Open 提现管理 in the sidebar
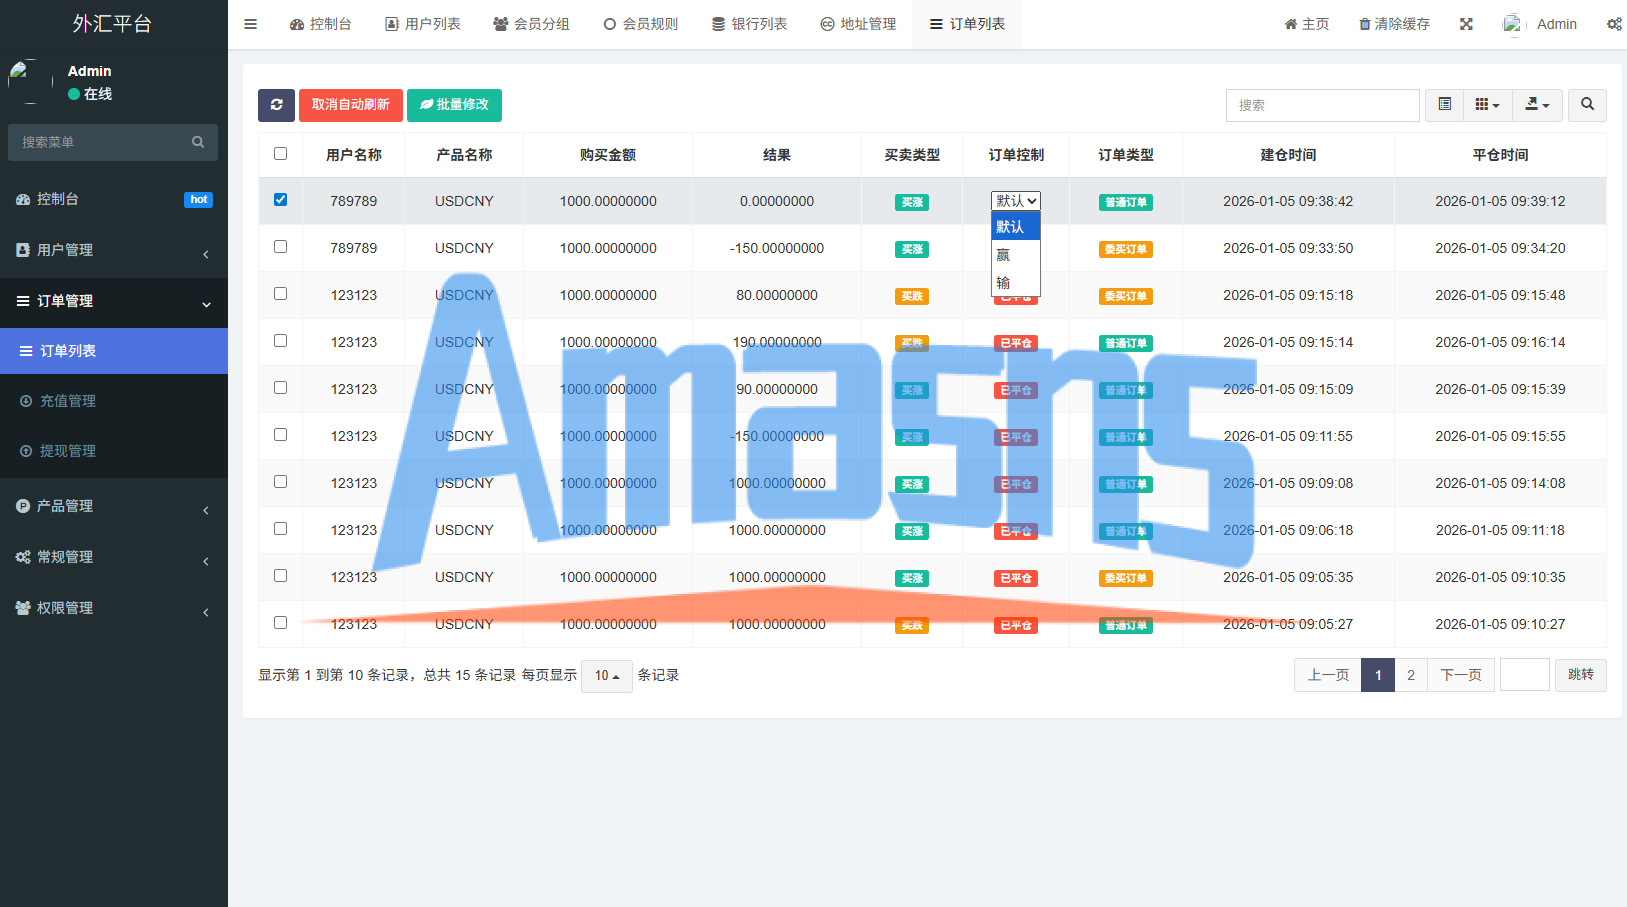The height and width of the screenshot is (907, 1627). click(x=114, y=451)
